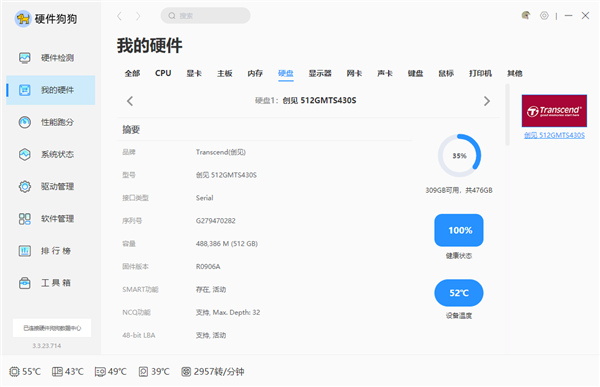Switch to the 鼠标 tab
600x387 pixels.
tap(446, 73)
